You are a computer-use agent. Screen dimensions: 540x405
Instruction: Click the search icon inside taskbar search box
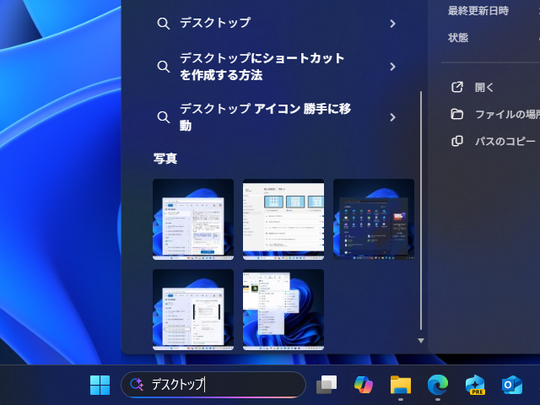click(x=137, y=384)
